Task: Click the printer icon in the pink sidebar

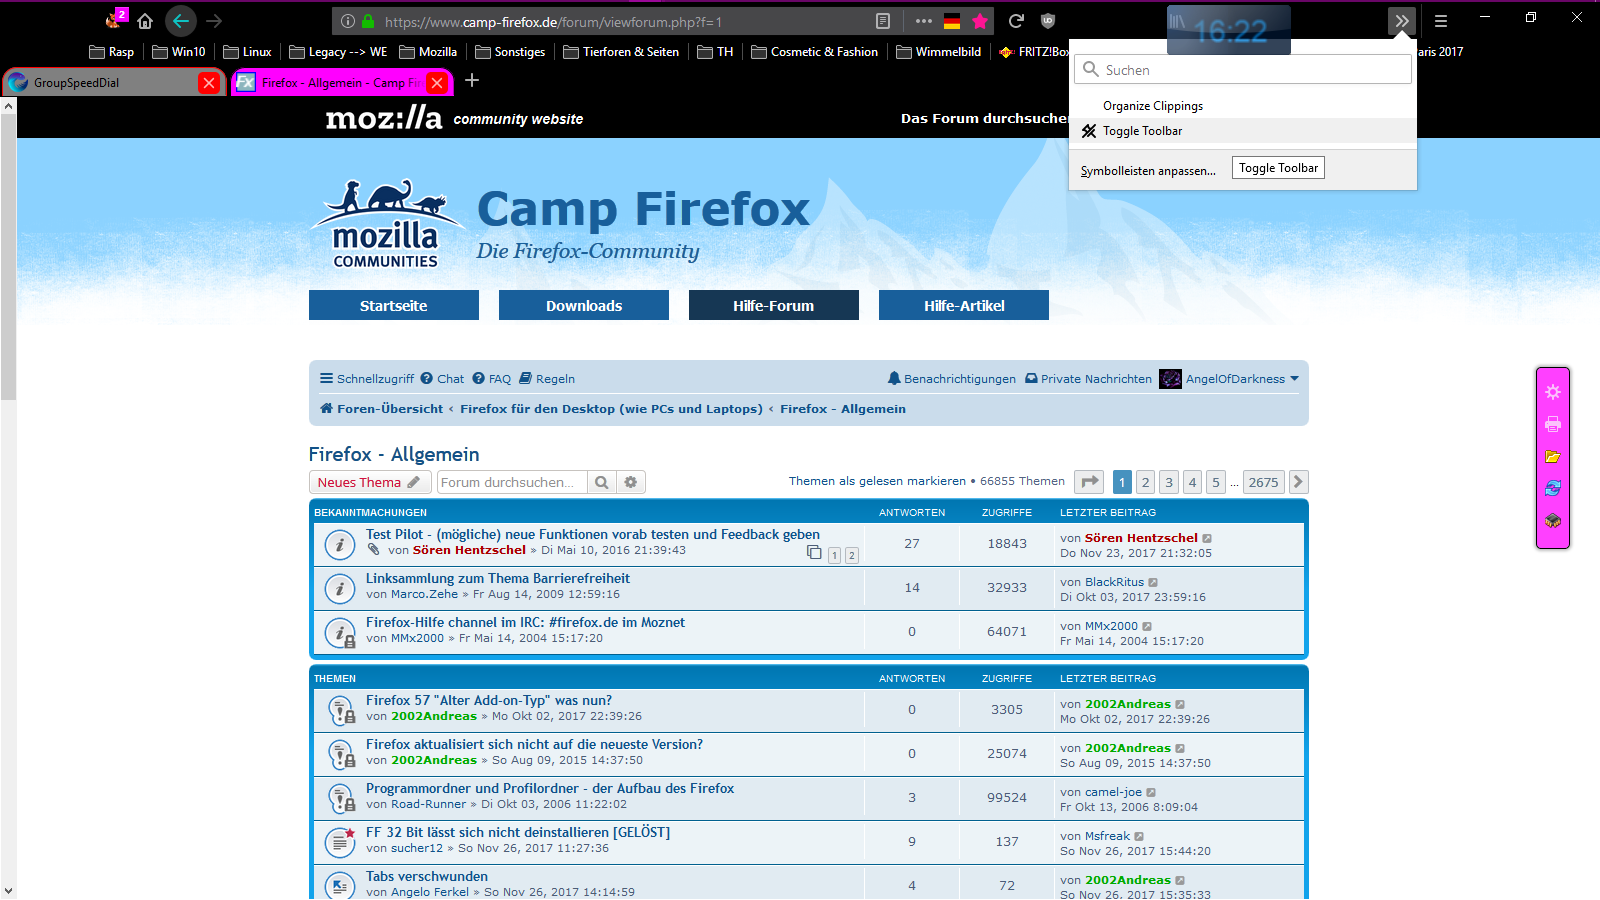Action: 1553,424
